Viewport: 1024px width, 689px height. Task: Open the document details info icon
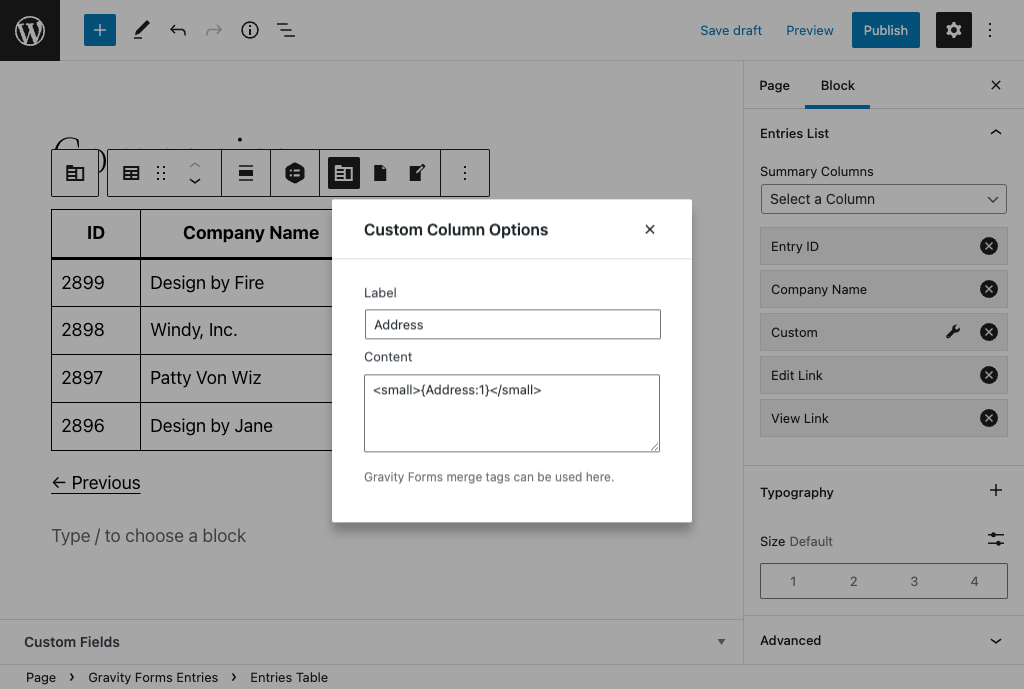pyautogui.click(x=249, y=30)
